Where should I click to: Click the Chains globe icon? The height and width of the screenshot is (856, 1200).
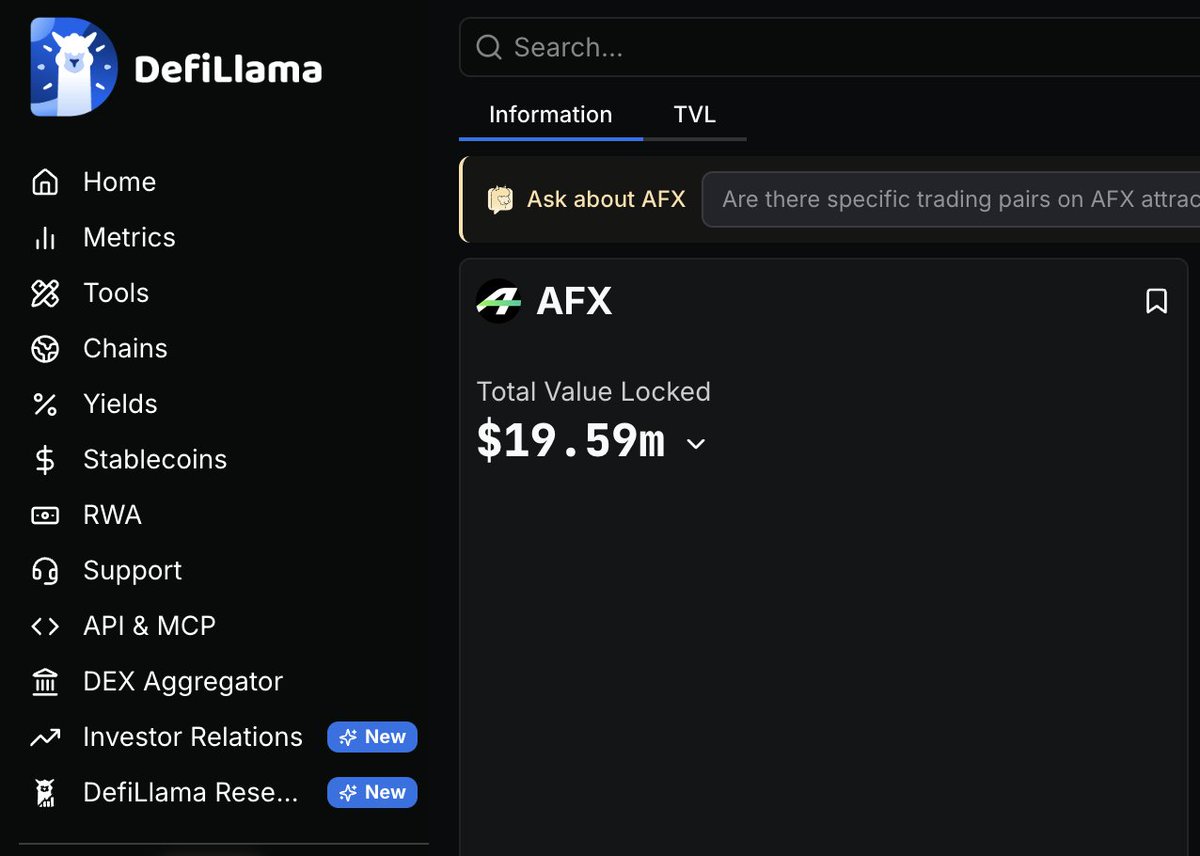pos(45,349)
